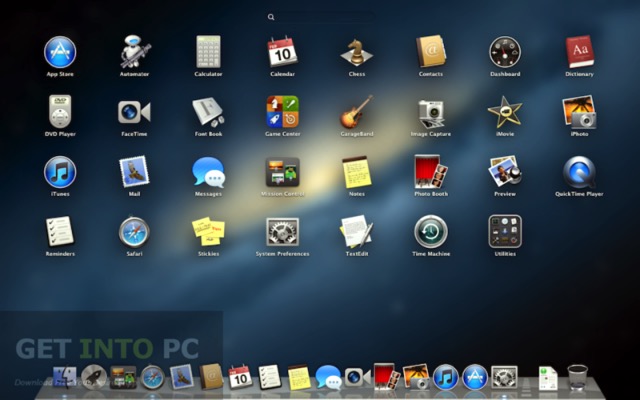Open Calendar from the Dock
Screen dimensions: 640x400
(241, 377)
